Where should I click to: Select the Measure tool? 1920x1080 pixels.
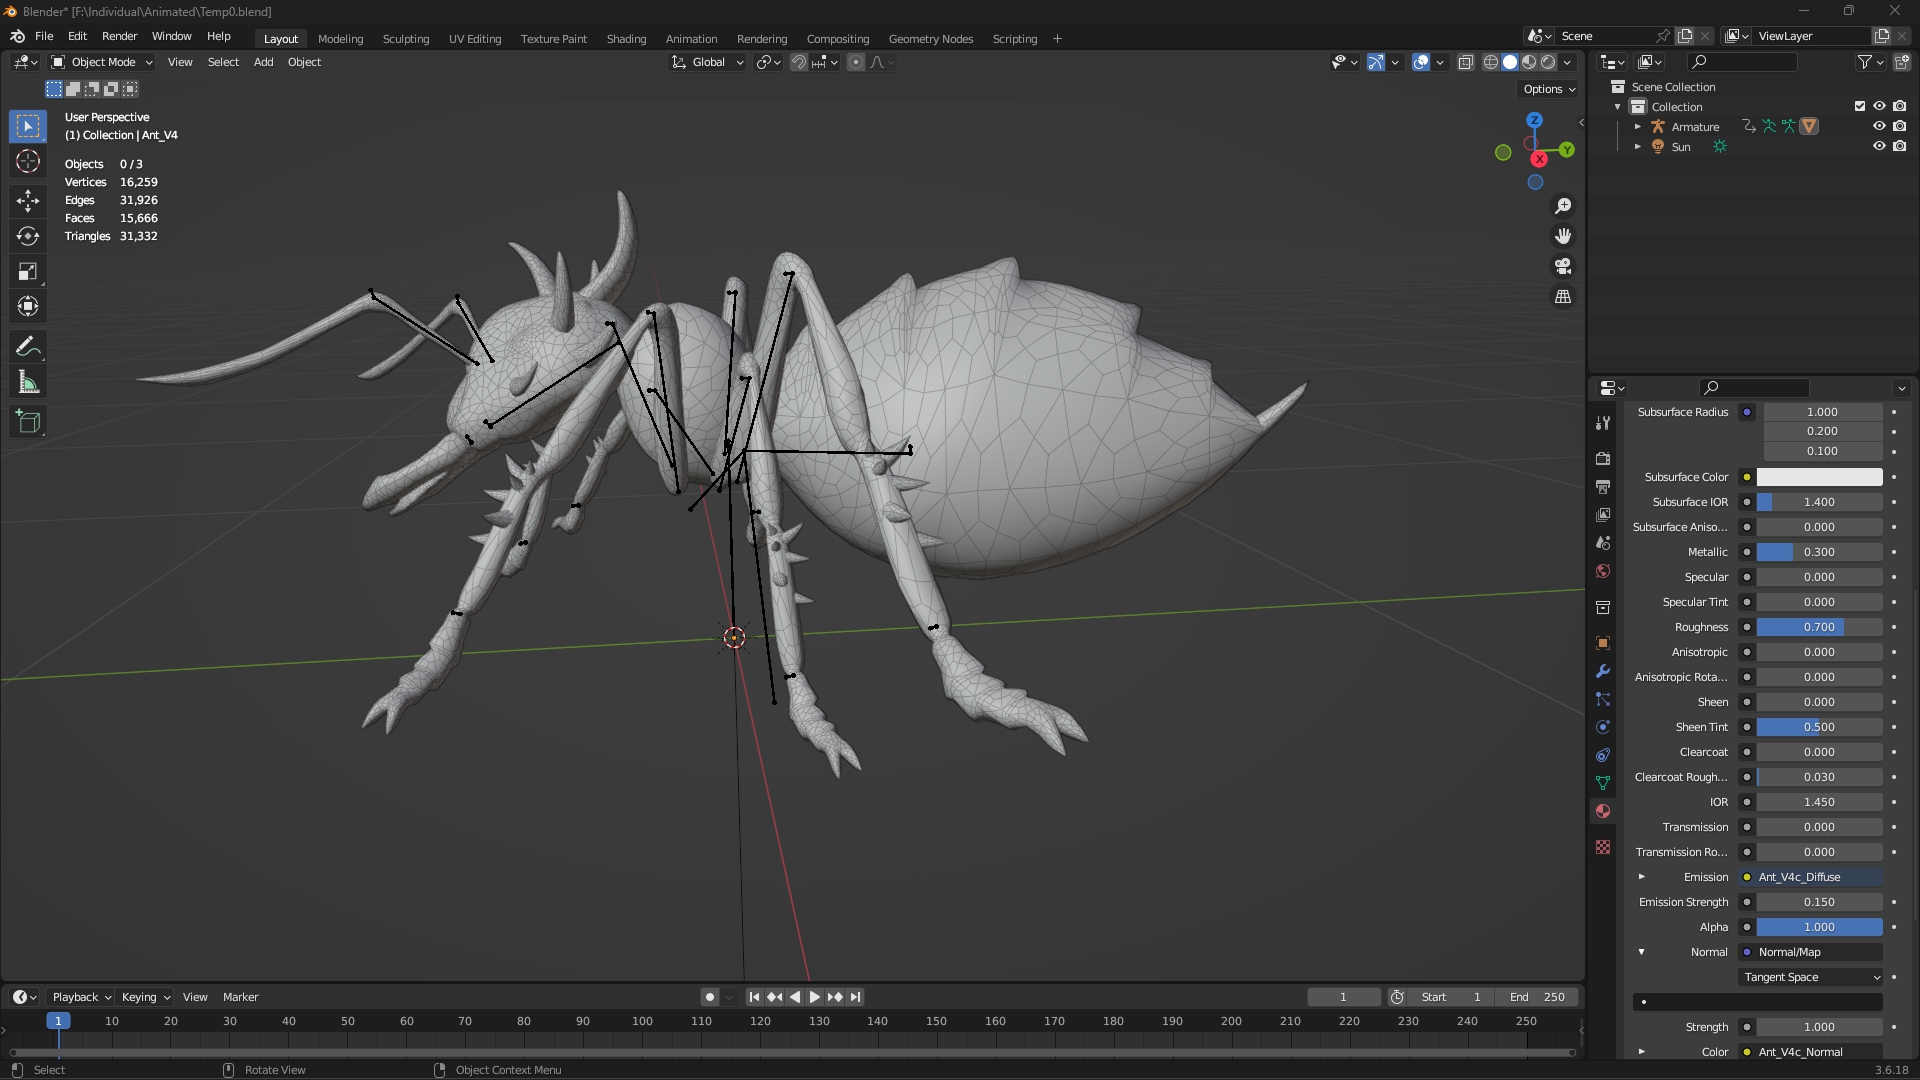tap(28, 383)
